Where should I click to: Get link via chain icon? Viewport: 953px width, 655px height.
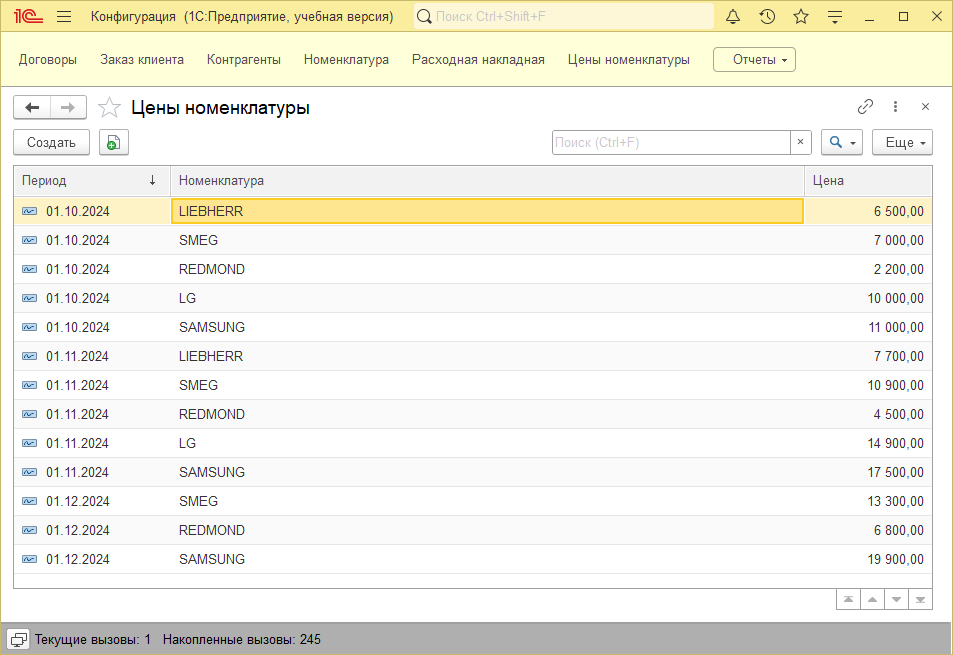(x=865, y=107)
